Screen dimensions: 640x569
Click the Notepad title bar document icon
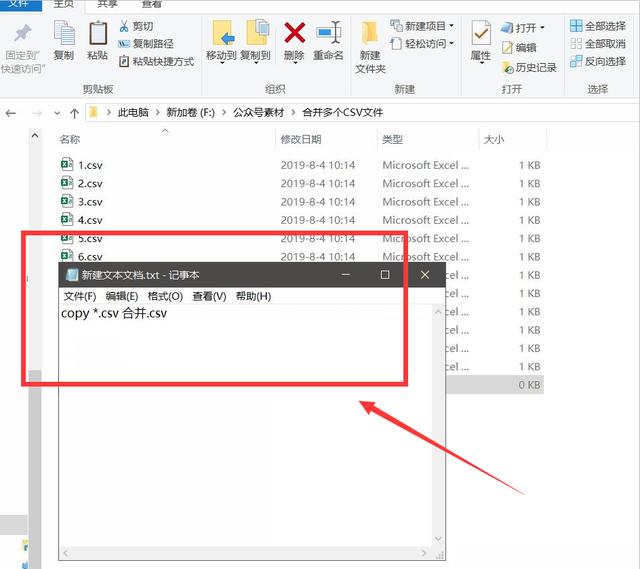(72, 275)
